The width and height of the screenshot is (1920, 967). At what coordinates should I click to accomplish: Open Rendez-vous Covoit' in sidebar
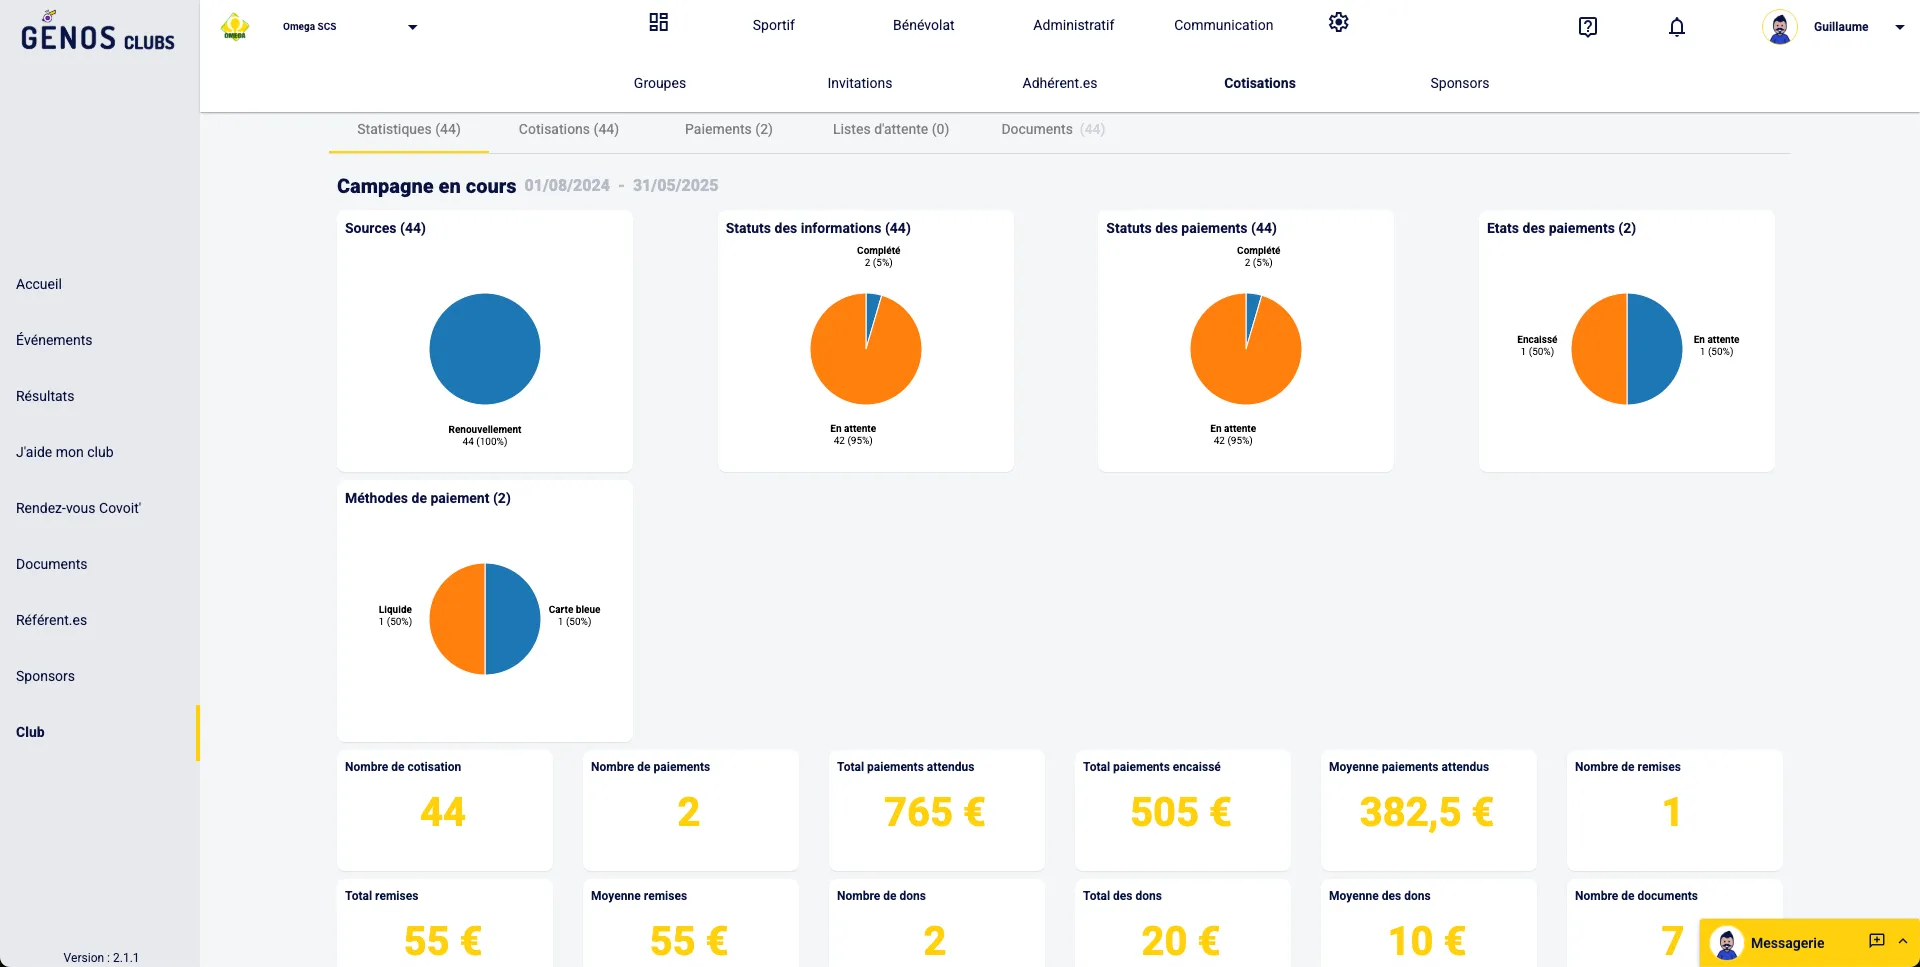pos(78,508)
